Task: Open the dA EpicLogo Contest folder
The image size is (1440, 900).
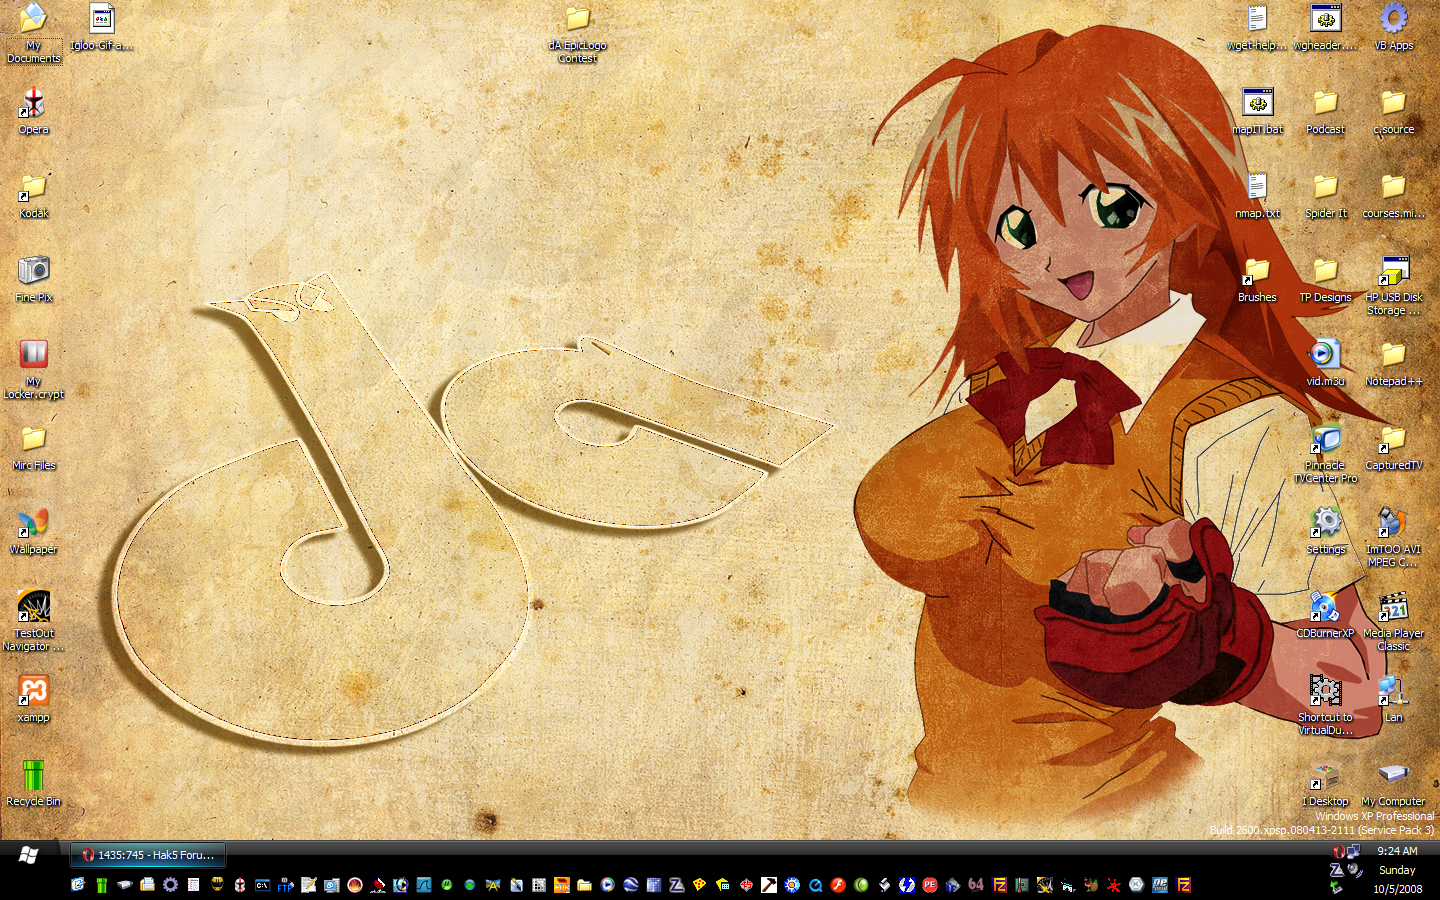Action: tap(577, 34)
